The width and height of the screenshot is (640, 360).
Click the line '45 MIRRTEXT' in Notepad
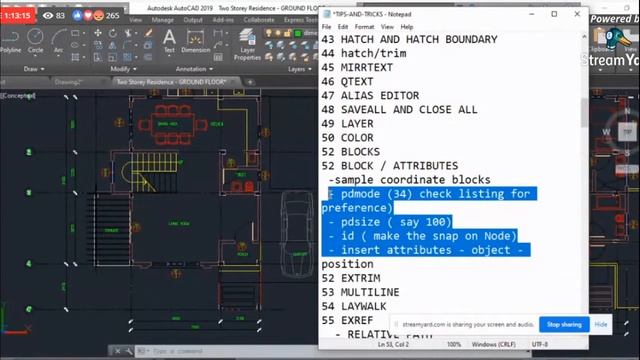(x=357, y=67)
